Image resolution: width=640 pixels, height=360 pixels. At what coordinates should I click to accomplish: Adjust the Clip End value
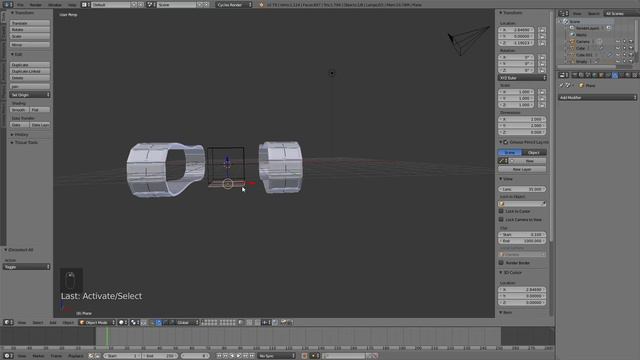[x=522, y=241]
